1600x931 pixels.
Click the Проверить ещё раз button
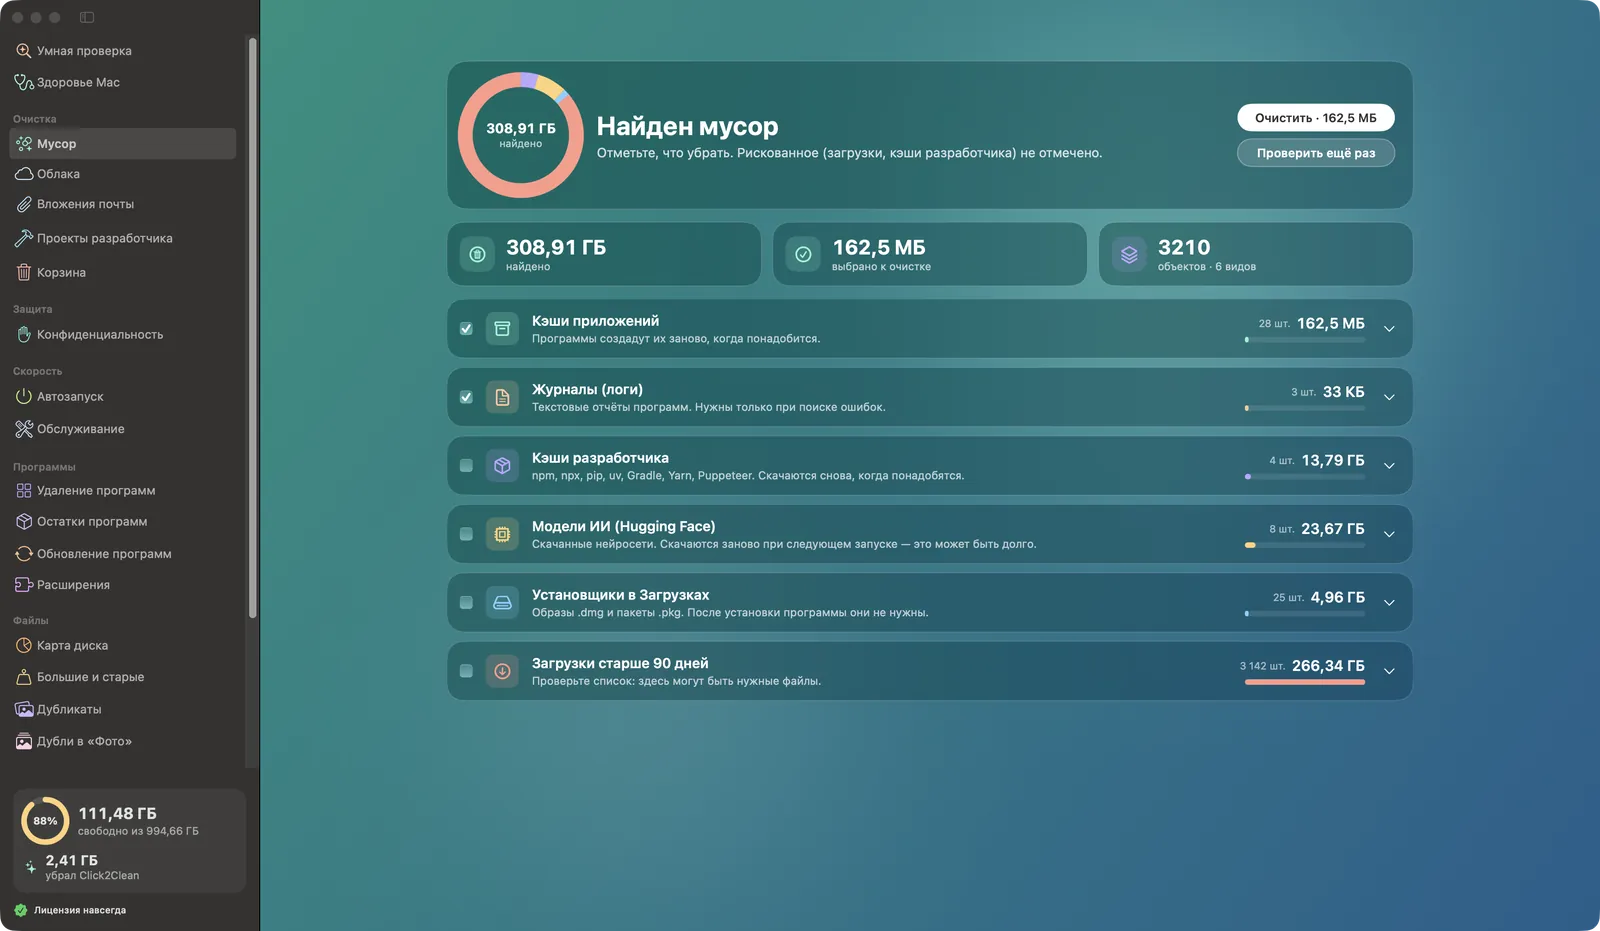tap(1316, 153)
